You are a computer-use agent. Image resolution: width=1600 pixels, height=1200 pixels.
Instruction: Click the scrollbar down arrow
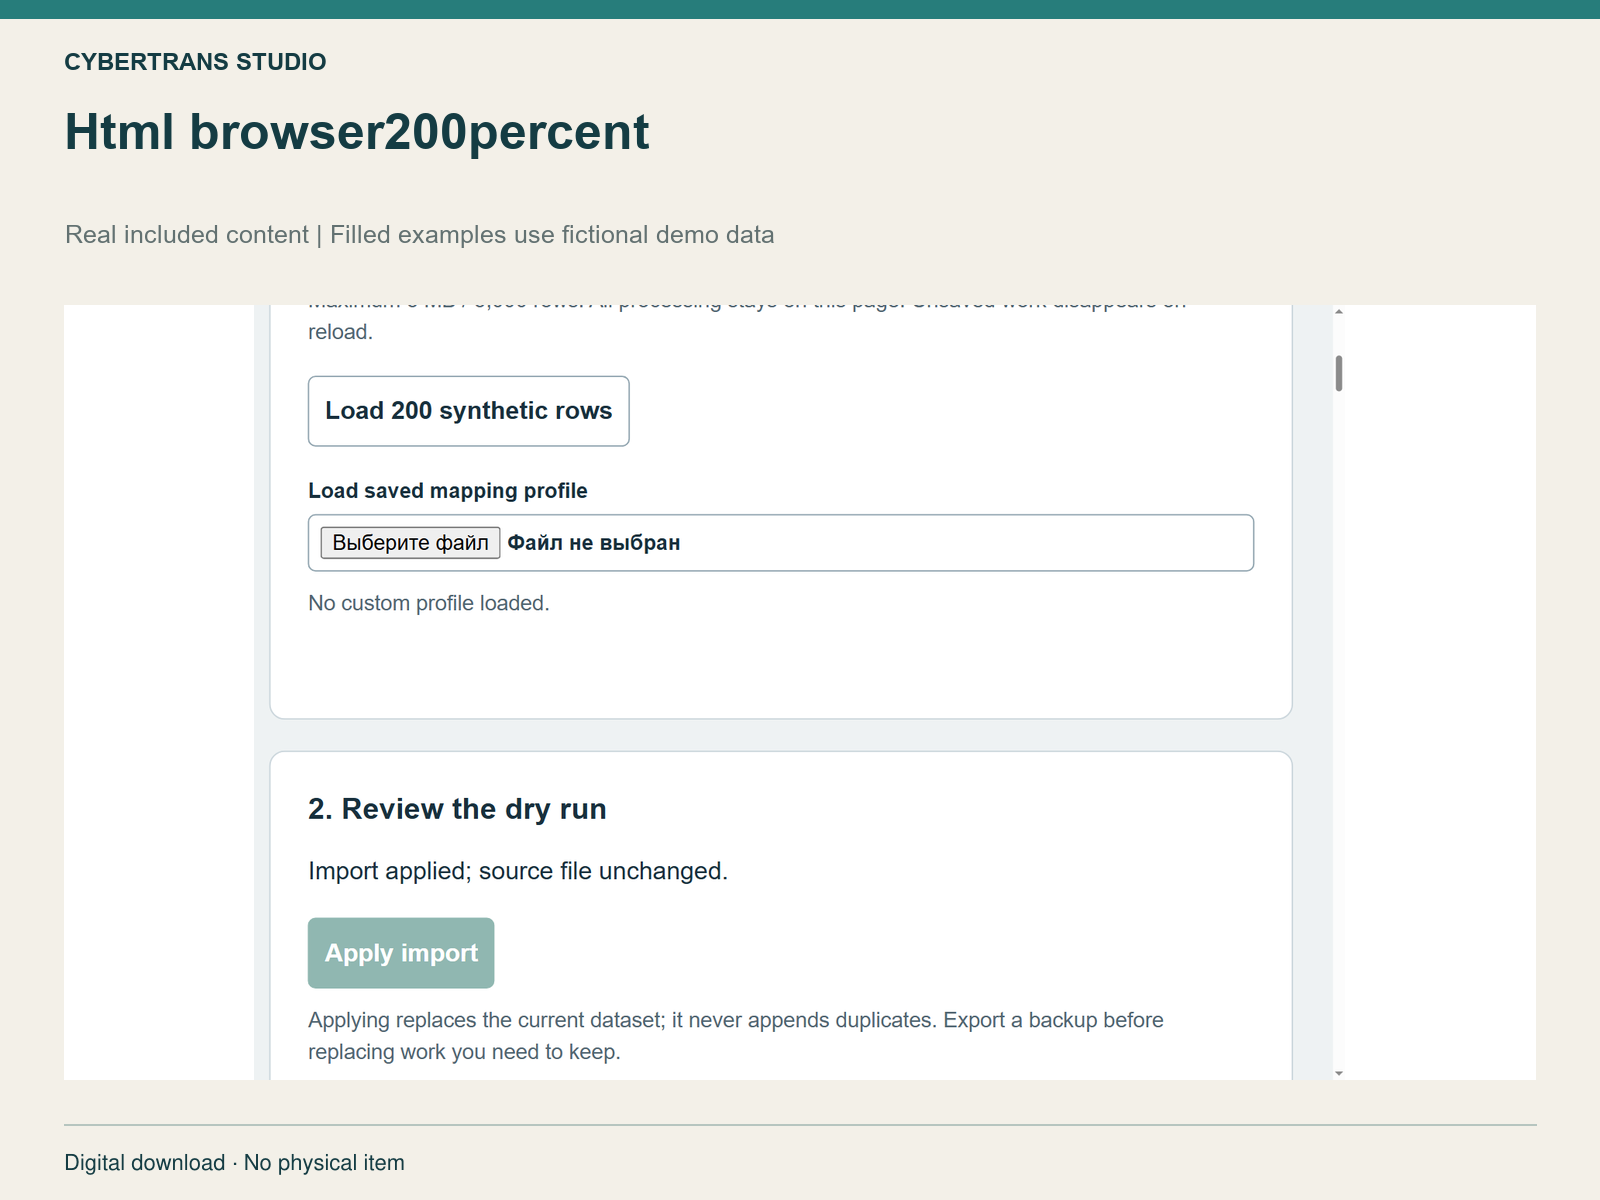pos(1339,1073)
